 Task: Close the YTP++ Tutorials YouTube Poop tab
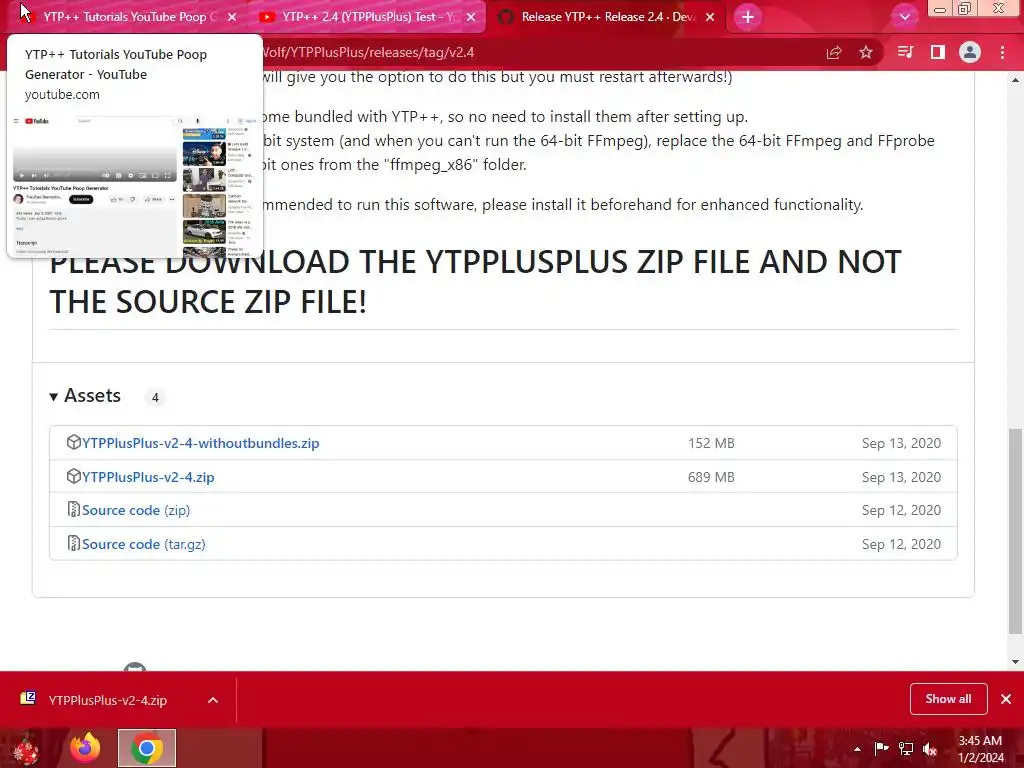pos(232,17)
